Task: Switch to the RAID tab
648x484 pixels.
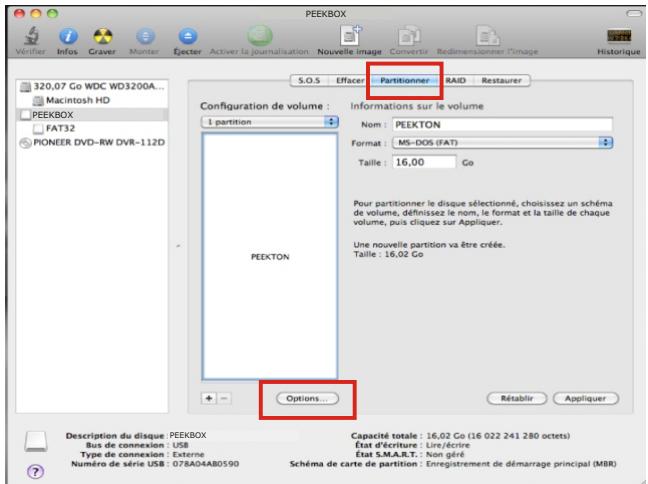Action: point(455,80)
